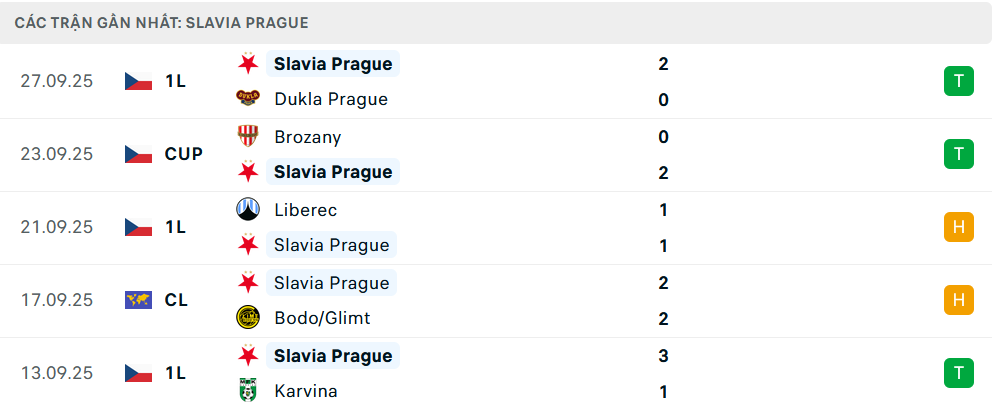Open the Bodo/Glimt team link

[322, 318]
